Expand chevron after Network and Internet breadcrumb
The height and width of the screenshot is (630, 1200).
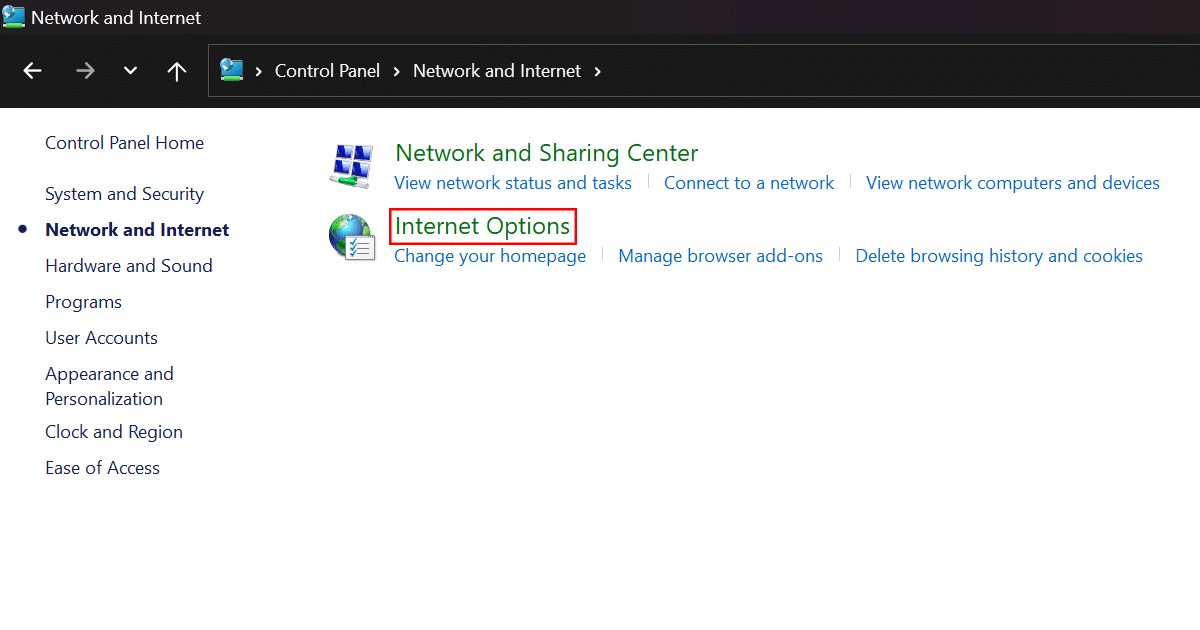(x=598, y=71)
